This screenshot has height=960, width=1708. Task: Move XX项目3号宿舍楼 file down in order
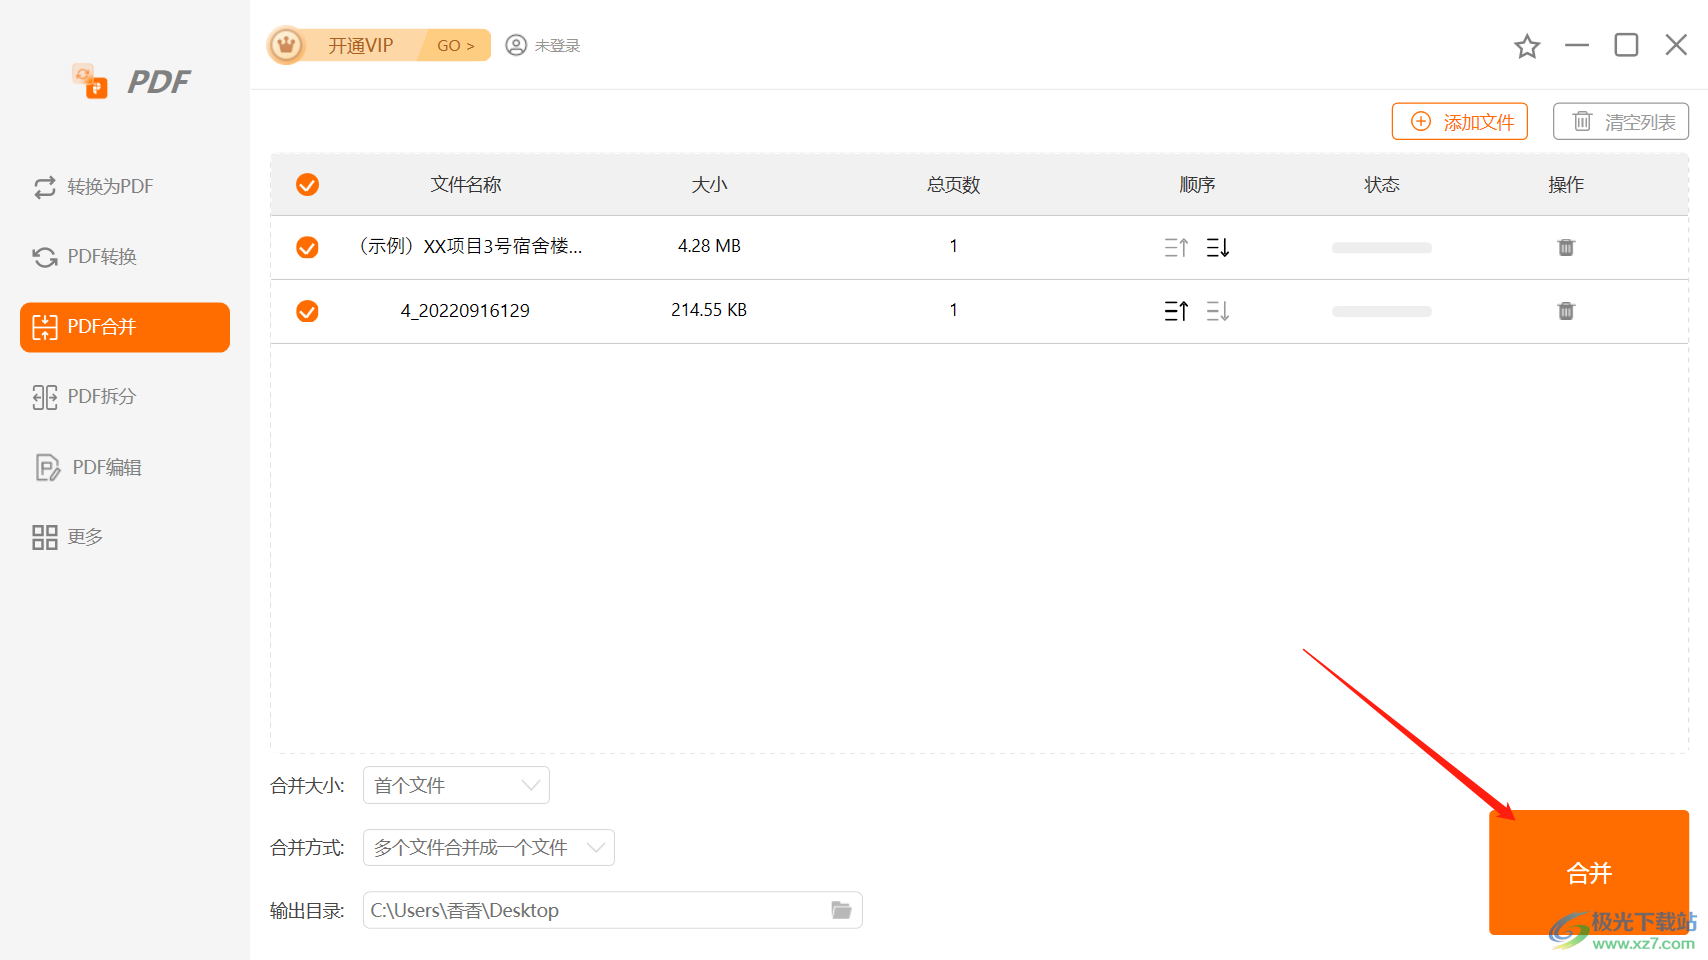[1218, 247]
